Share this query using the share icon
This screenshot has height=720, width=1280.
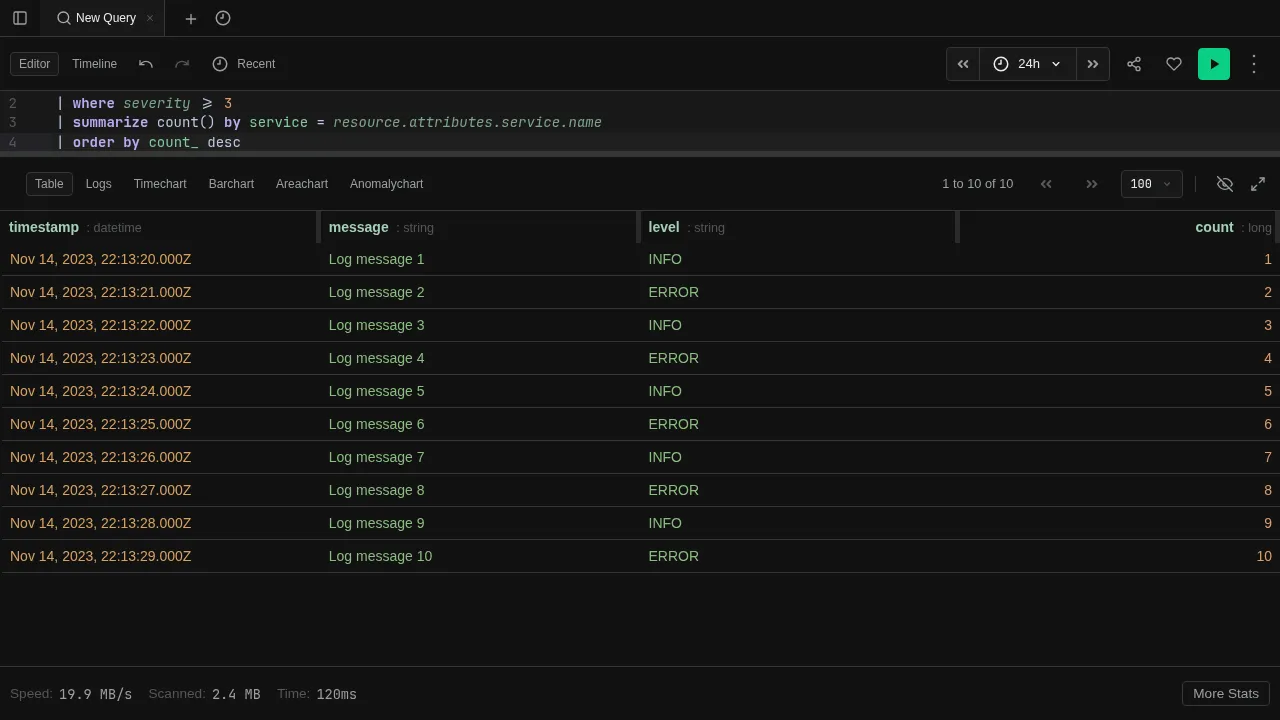pyautogui.click(x=1134, y=64)
